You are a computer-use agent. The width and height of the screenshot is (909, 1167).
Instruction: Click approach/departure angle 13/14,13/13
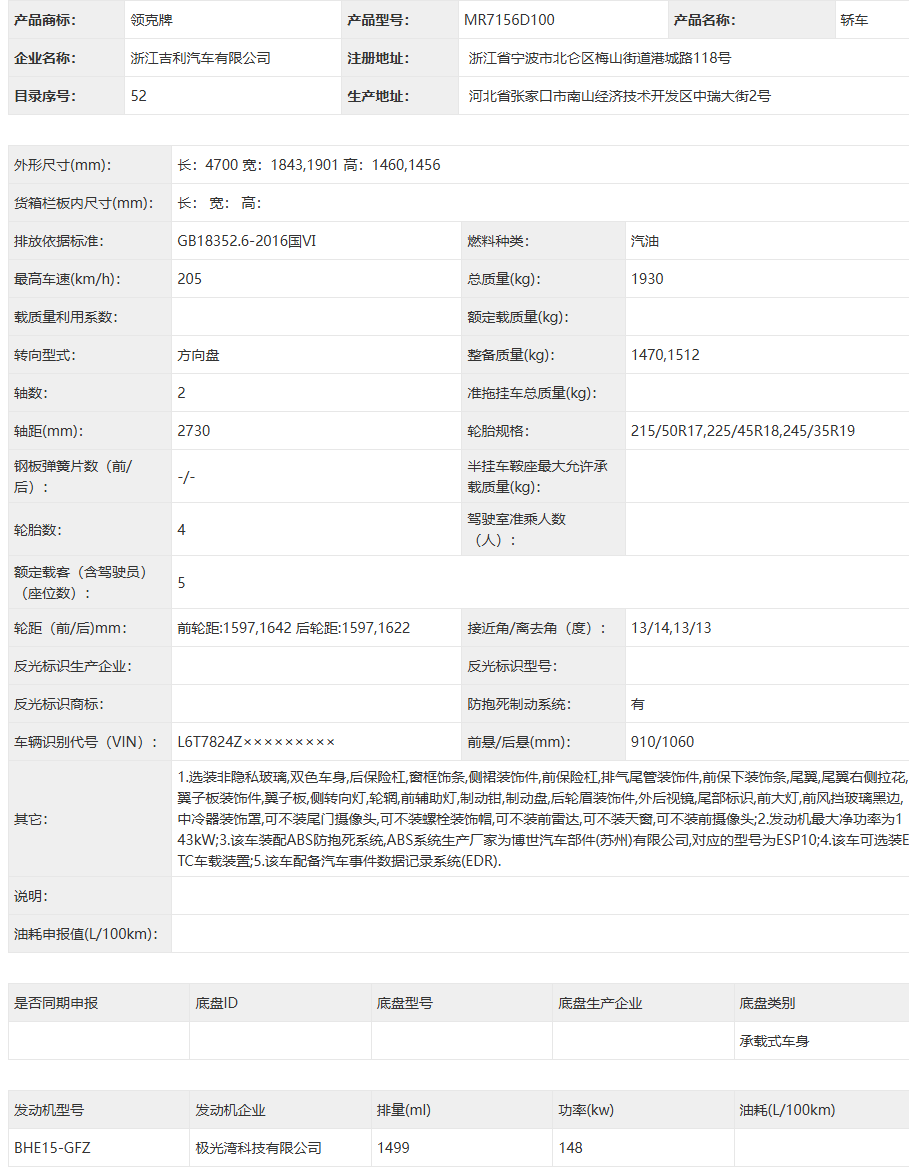coord(671,628)
